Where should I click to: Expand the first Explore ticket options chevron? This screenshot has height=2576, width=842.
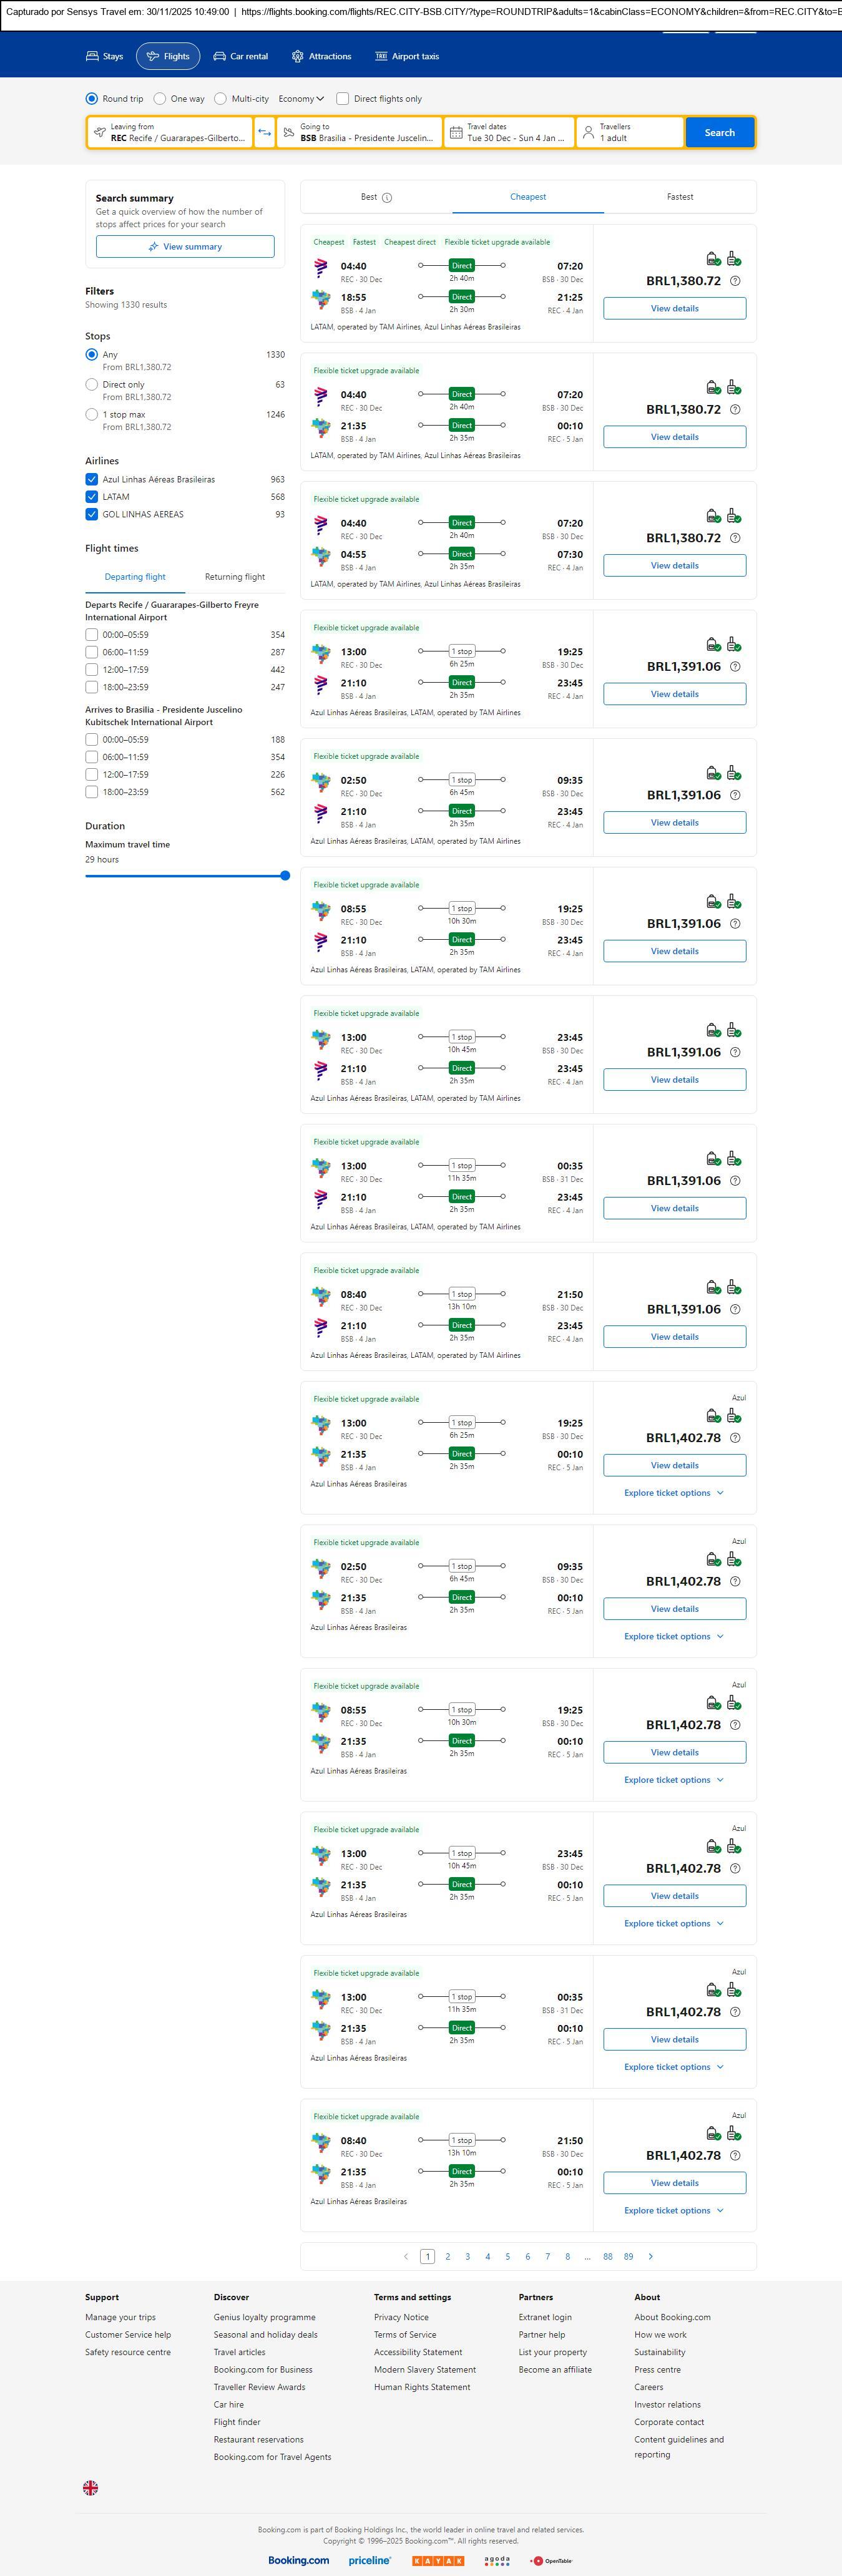tap(720, 1493)
